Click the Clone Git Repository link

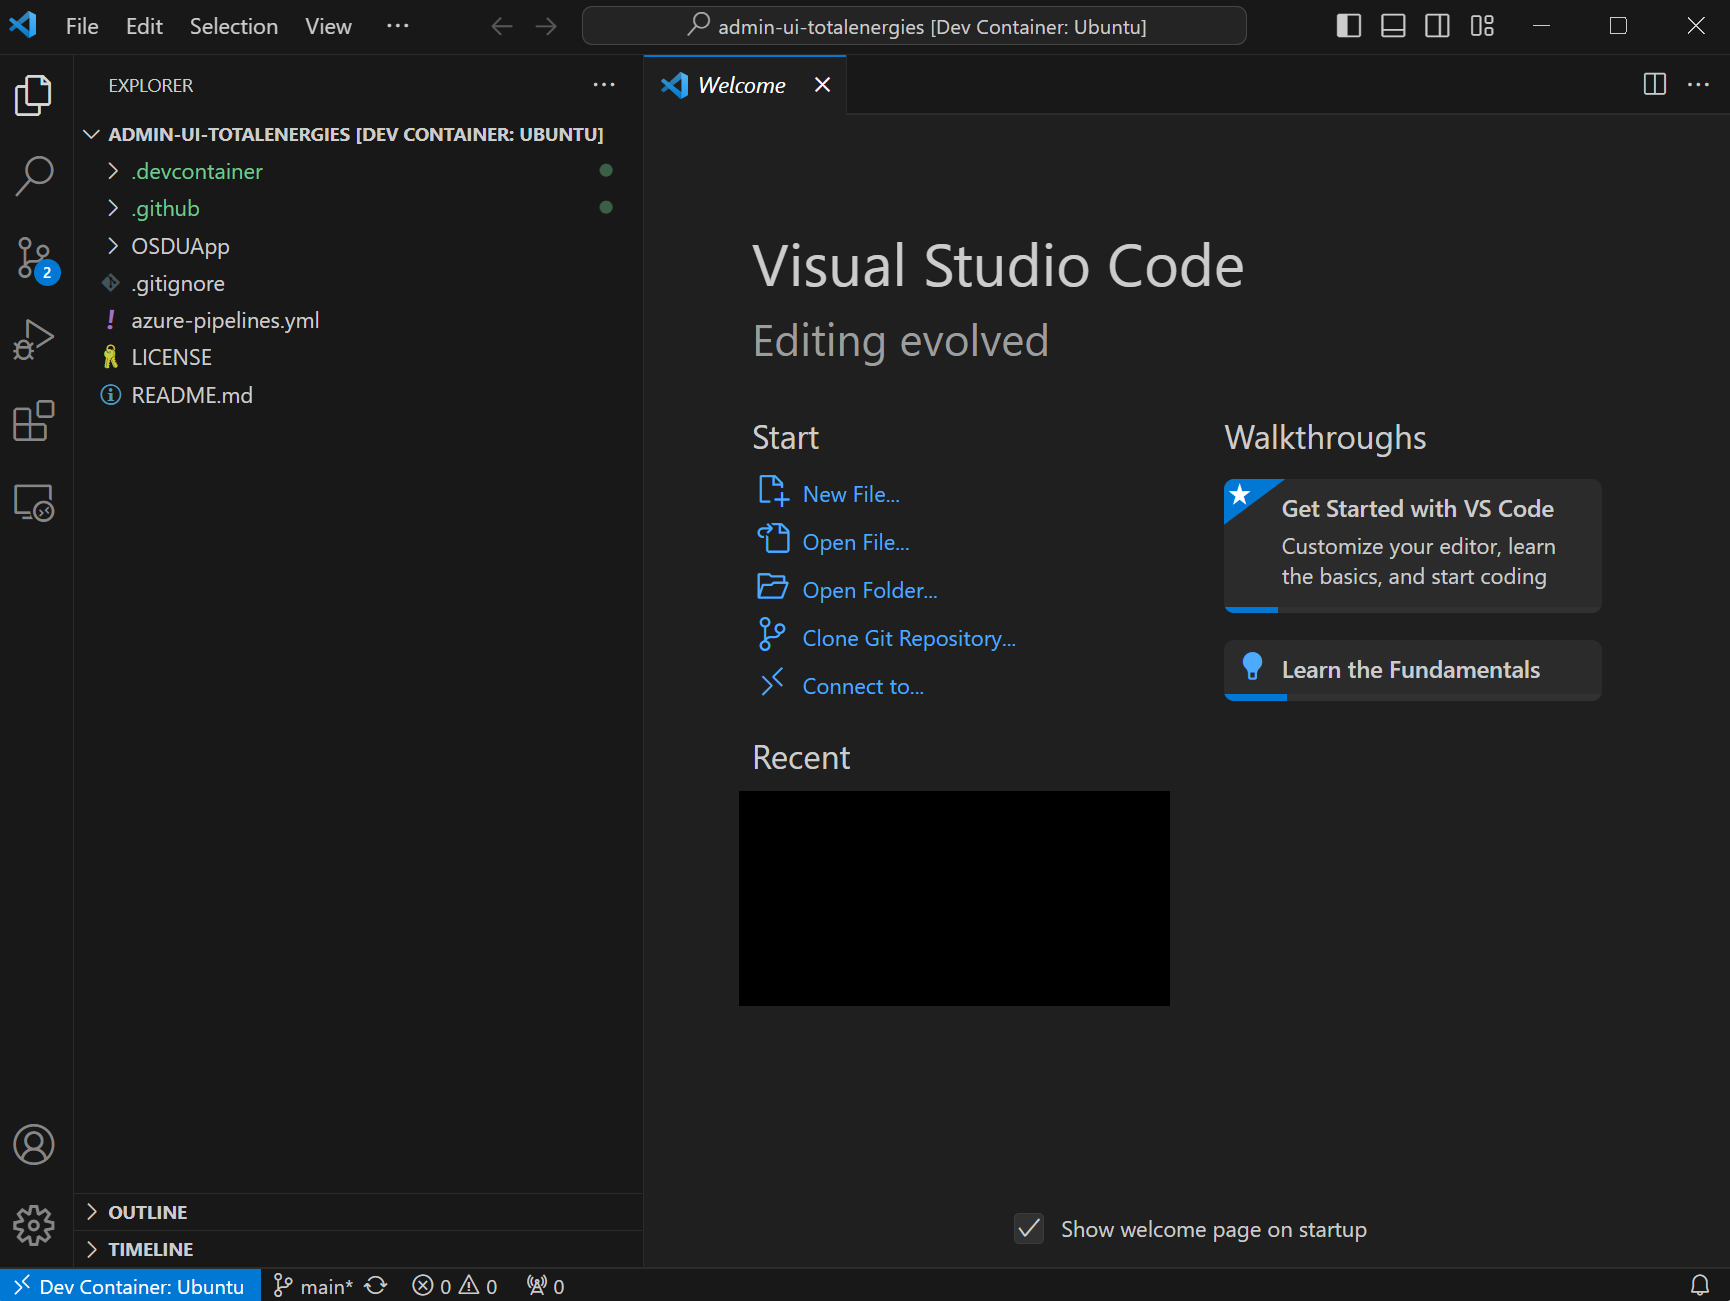909,637
